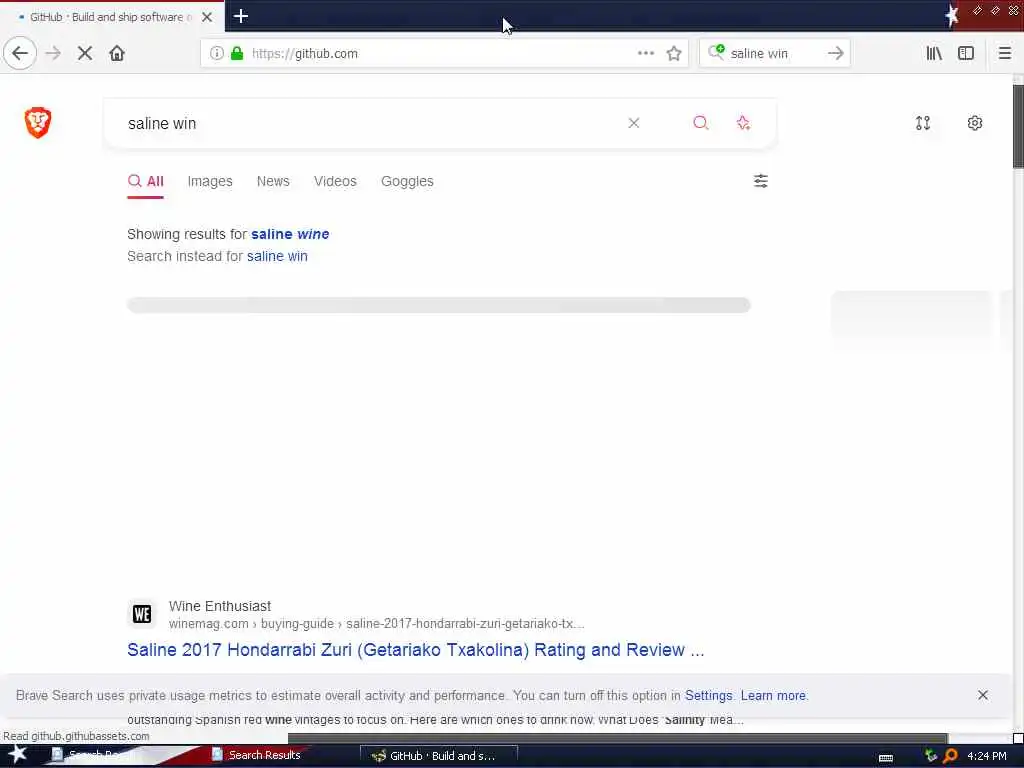Go back with the browser back arrow
The width and height of the screenshot is (1024, 768).
click(x=20, y=54)
